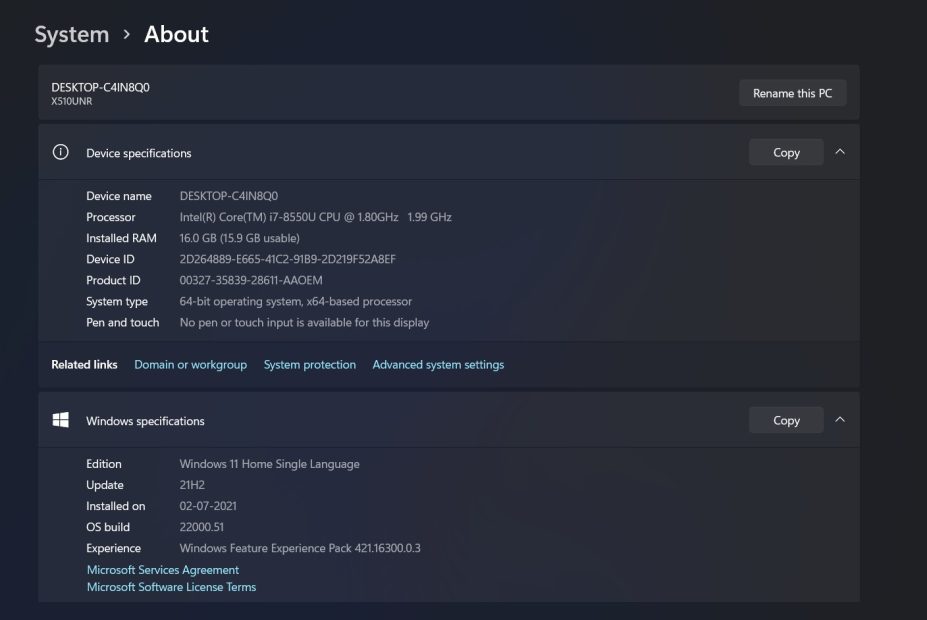Image resolution: width=927 pixels, height=620 pixels.
Task: Select the Device ID value 2D264889-E665
Action: [x=287, y=259]
